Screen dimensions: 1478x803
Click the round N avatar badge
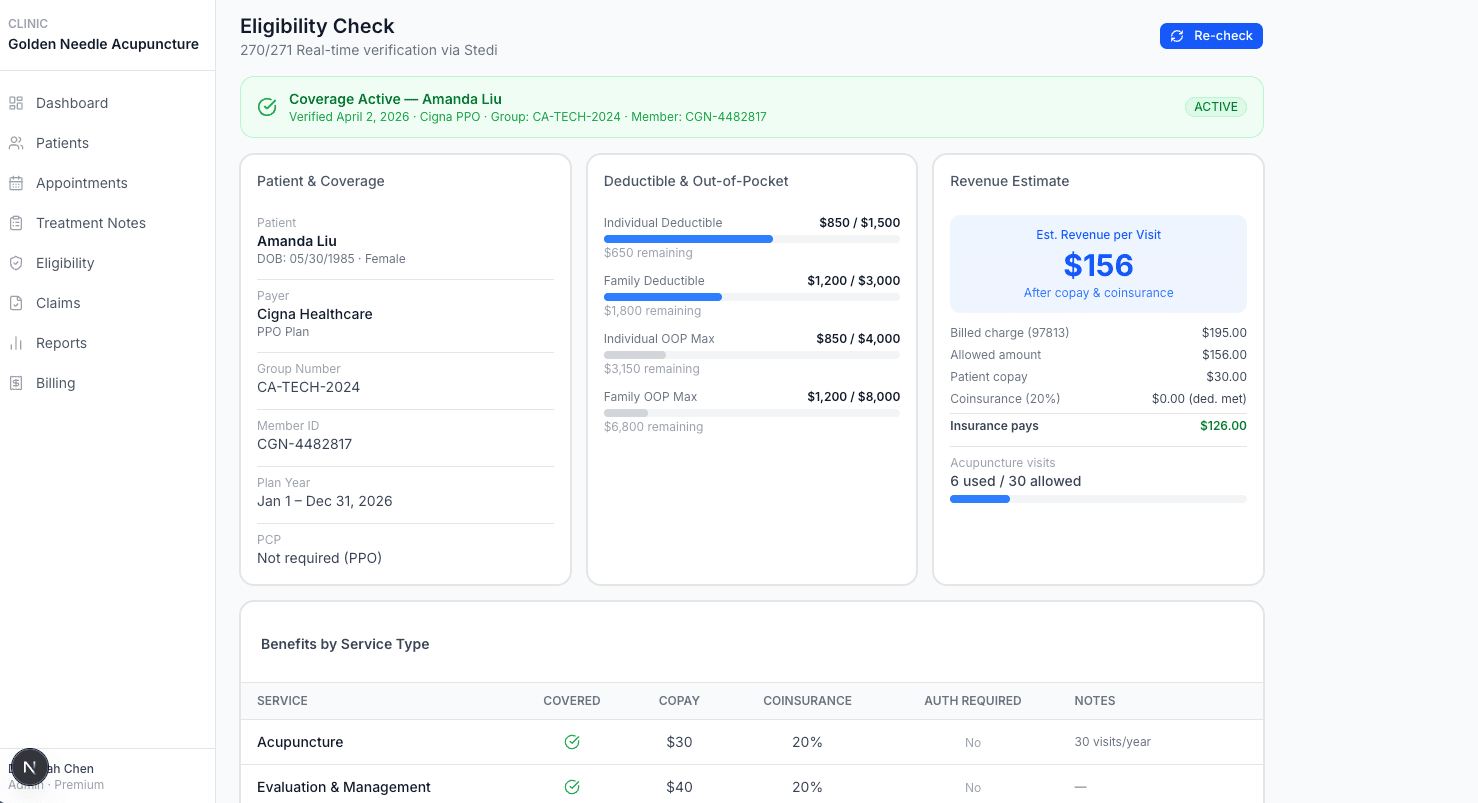pos(29,768)
